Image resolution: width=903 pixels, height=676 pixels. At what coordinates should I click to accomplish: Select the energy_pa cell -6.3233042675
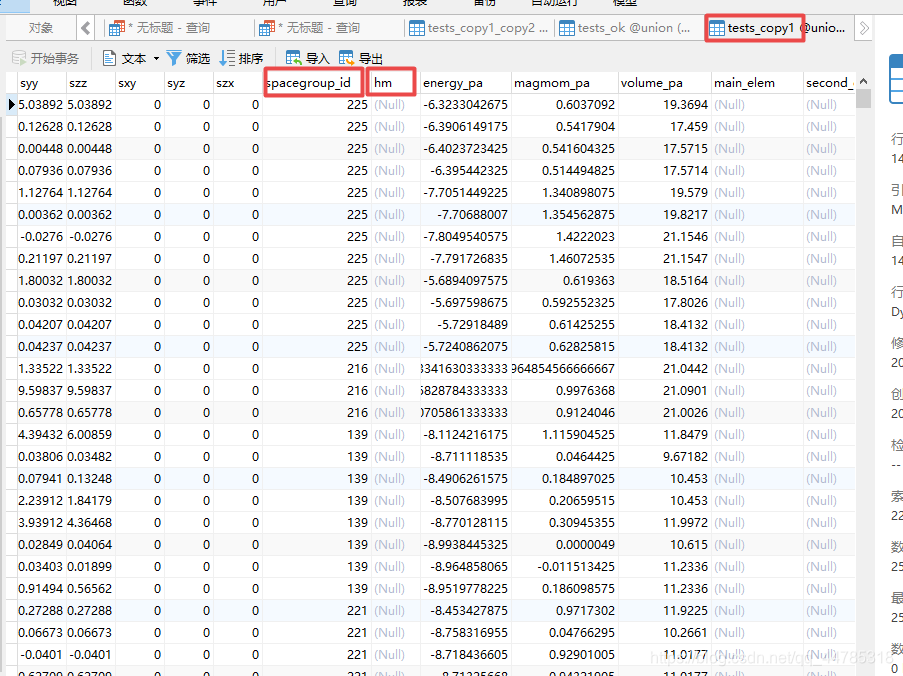[x=465, y=105]
